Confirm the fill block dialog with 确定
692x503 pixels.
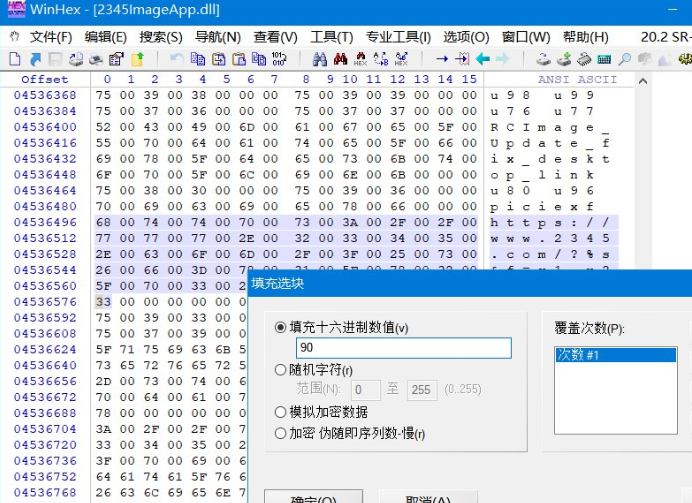pyautogui.click(x=313, y=497)
